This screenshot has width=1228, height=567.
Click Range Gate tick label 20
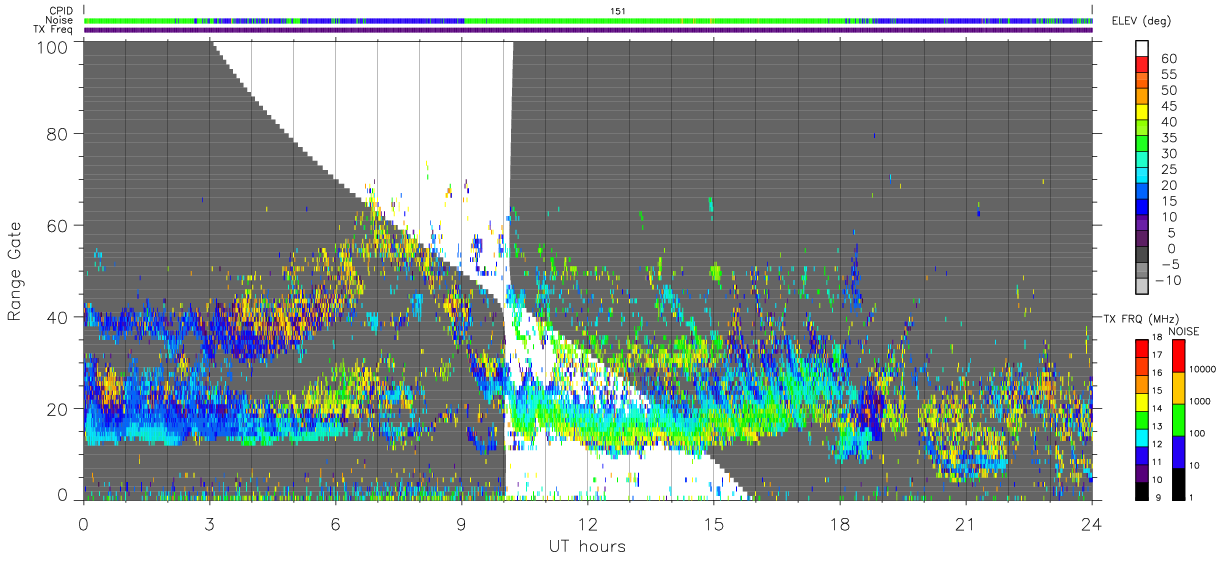point(57,409)
